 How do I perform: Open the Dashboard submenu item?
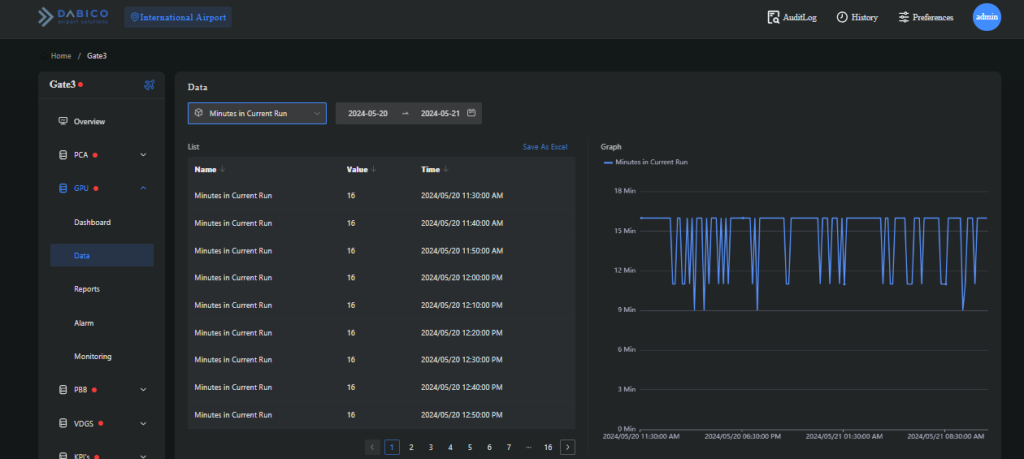92,222
